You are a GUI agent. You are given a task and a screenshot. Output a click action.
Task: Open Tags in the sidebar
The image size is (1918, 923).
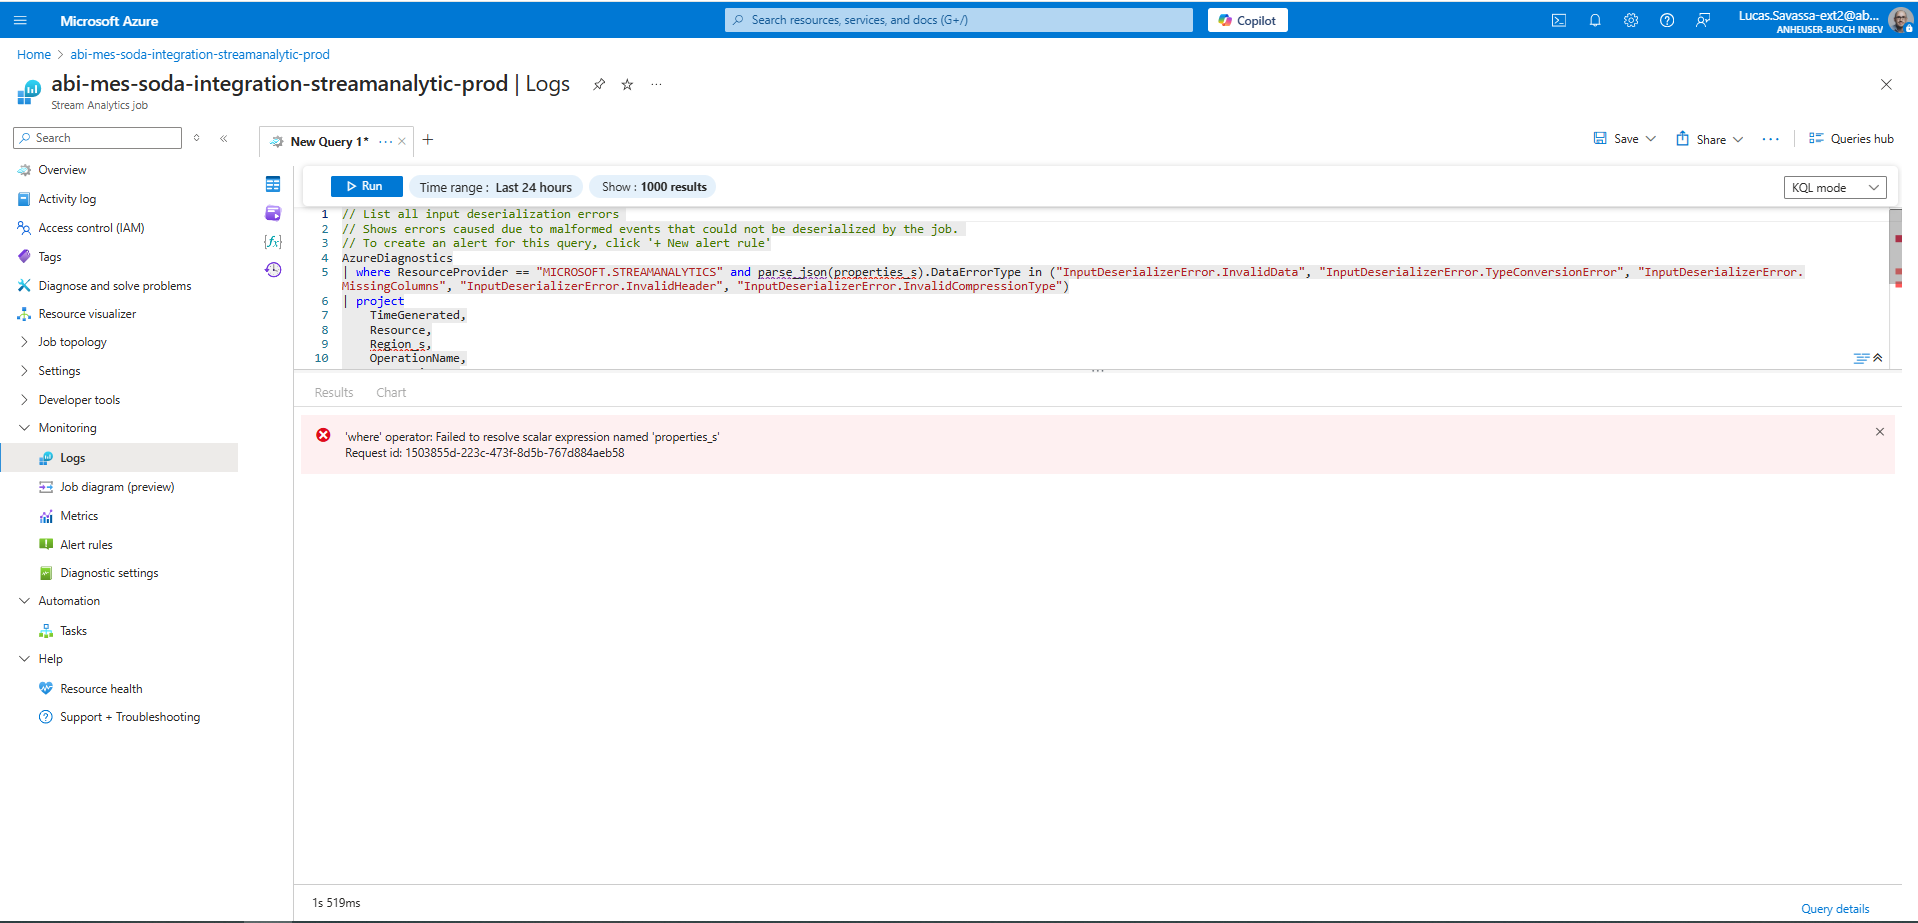49,257
